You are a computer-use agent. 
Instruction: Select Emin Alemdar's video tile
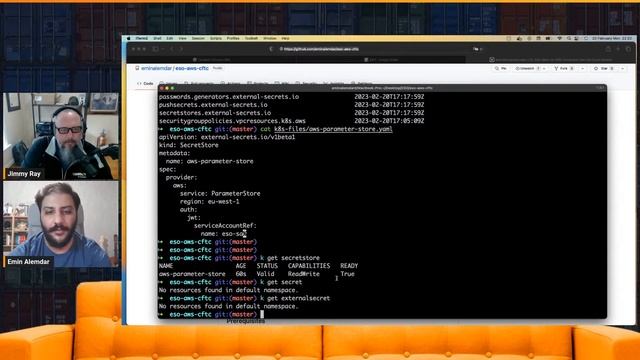click(61, 224)
